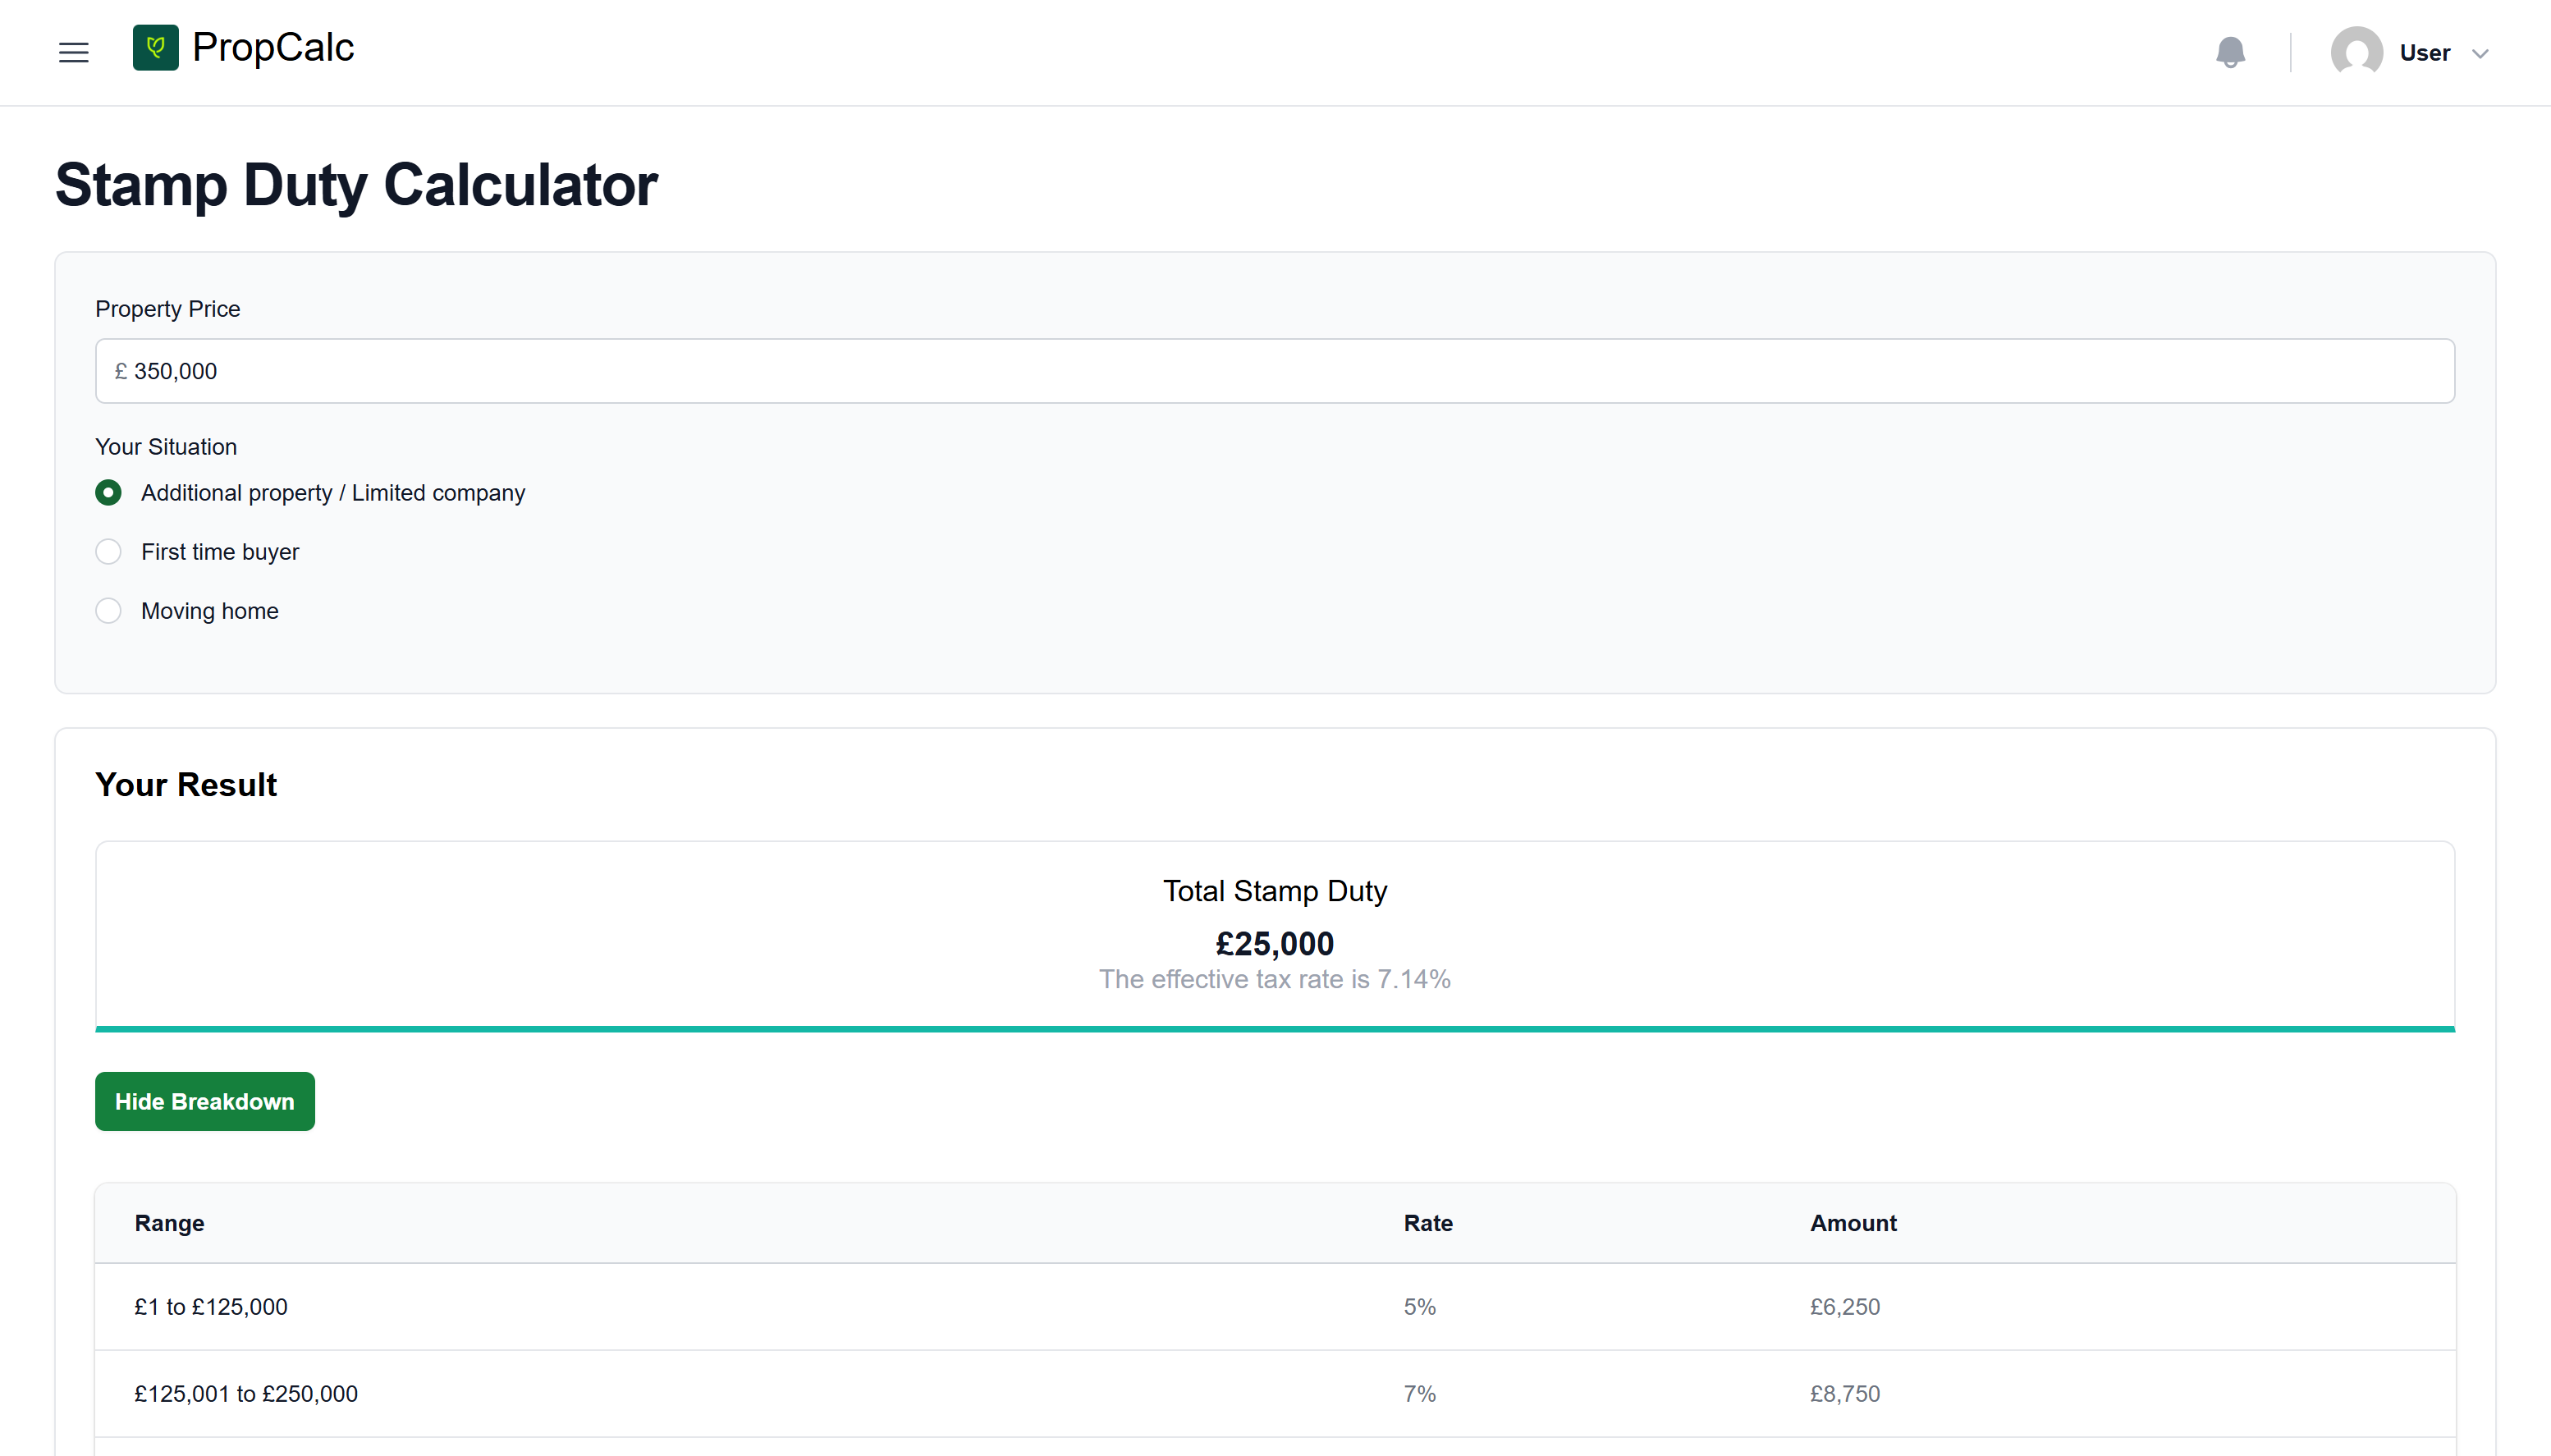Viewport: 2551px width, 1456px height.
Task: Select Additional property / Limited company option
Action: coord(108,493)
